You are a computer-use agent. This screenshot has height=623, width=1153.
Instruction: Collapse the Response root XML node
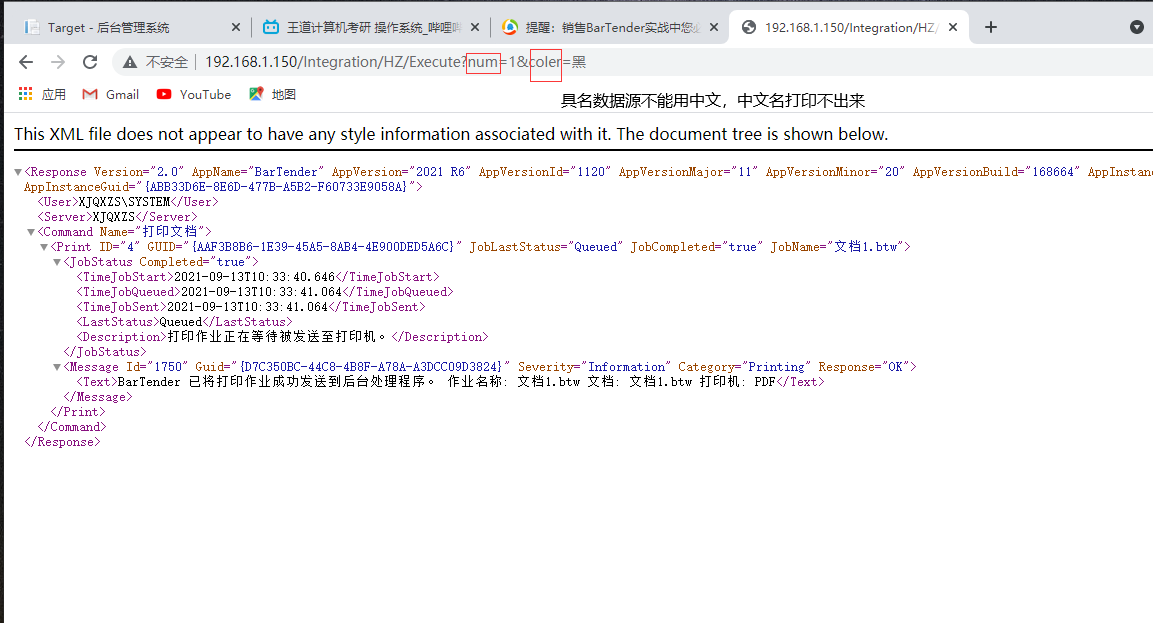(x=18, y=172)
